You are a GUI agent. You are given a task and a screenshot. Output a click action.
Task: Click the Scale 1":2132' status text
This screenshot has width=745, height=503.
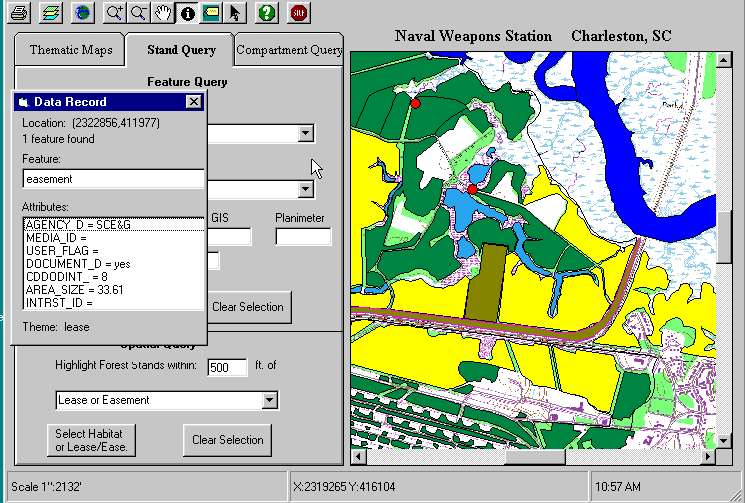47,487
